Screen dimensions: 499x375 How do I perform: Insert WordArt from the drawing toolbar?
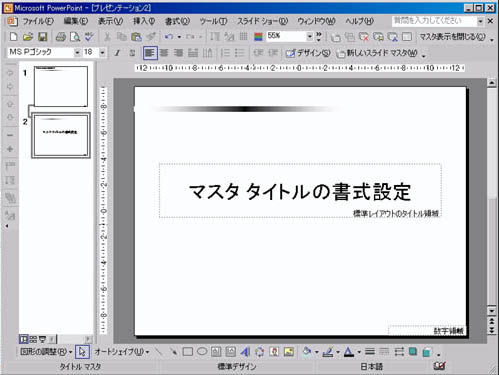[x=245, y=352]
